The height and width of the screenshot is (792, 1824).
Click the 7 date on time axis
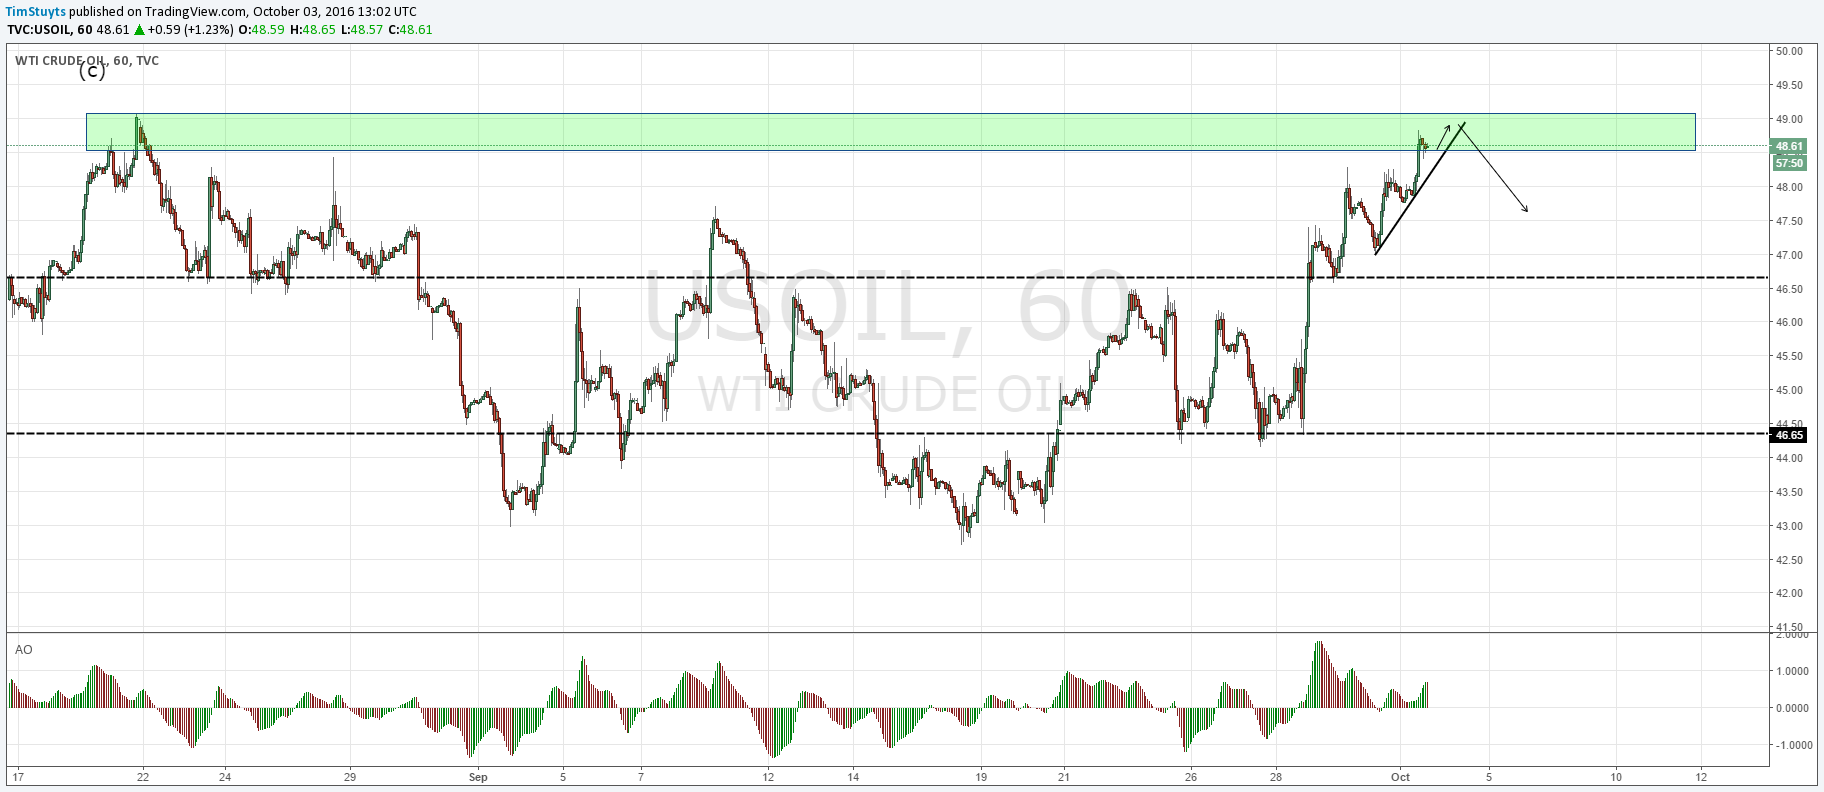[x=641, y=777]
